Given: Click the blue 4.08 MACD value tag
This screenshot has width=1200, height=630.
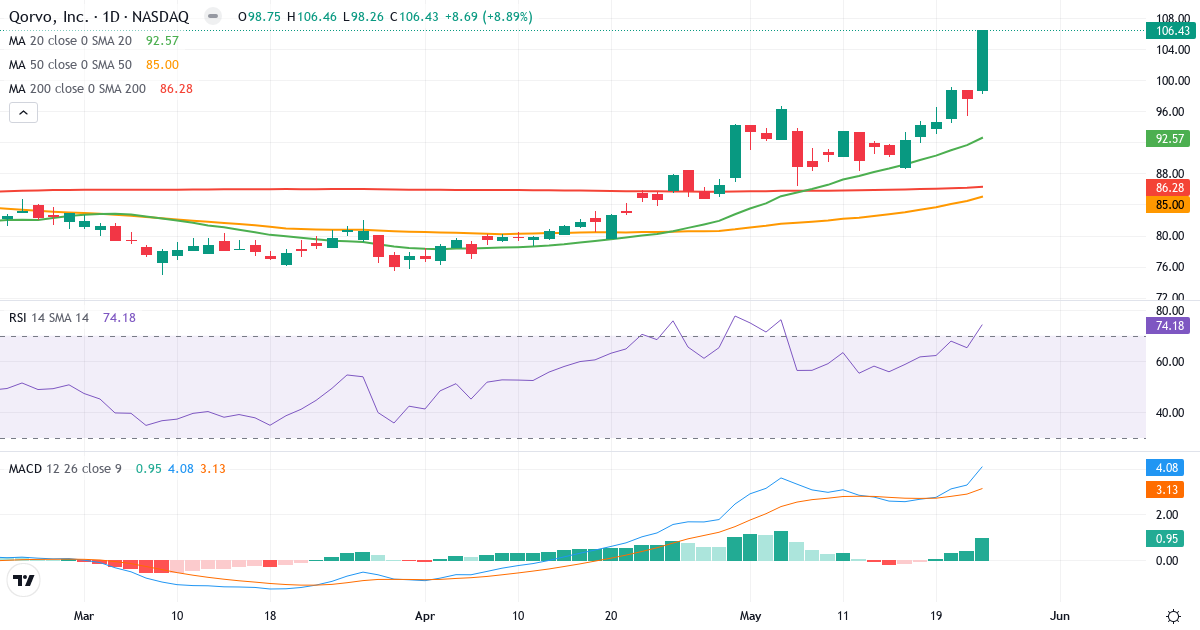Looking at the screenshot, I should [1166, 467].
